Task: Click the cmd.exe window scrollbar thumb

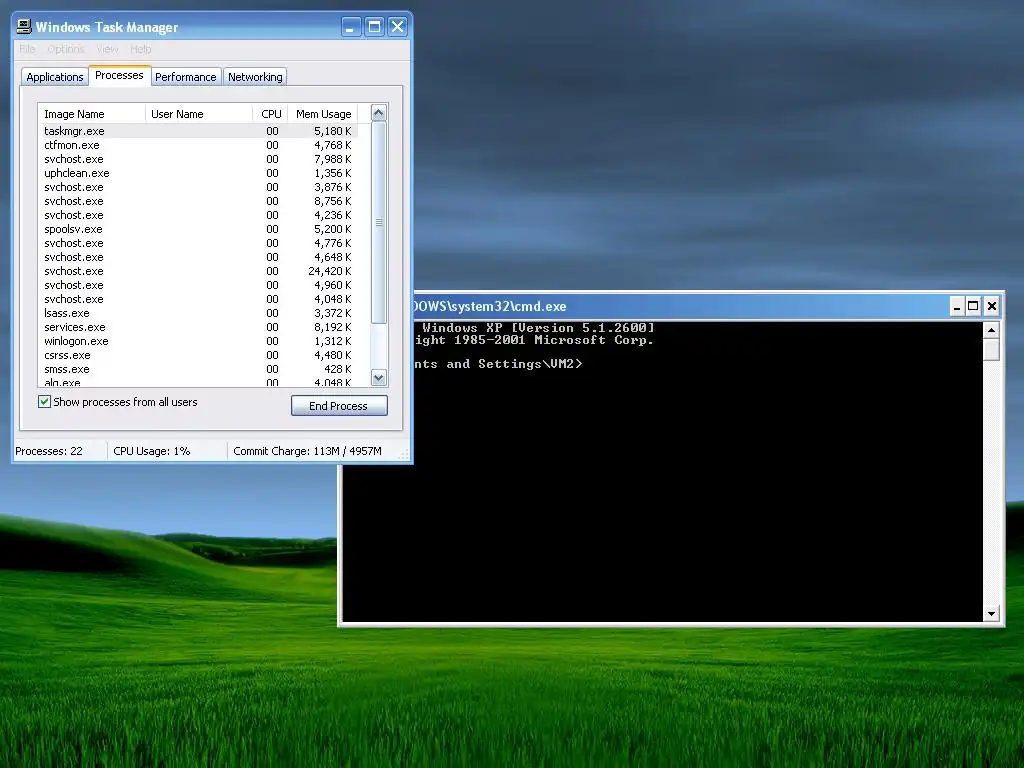Action: pyautogui.click(x=991, y=349)
